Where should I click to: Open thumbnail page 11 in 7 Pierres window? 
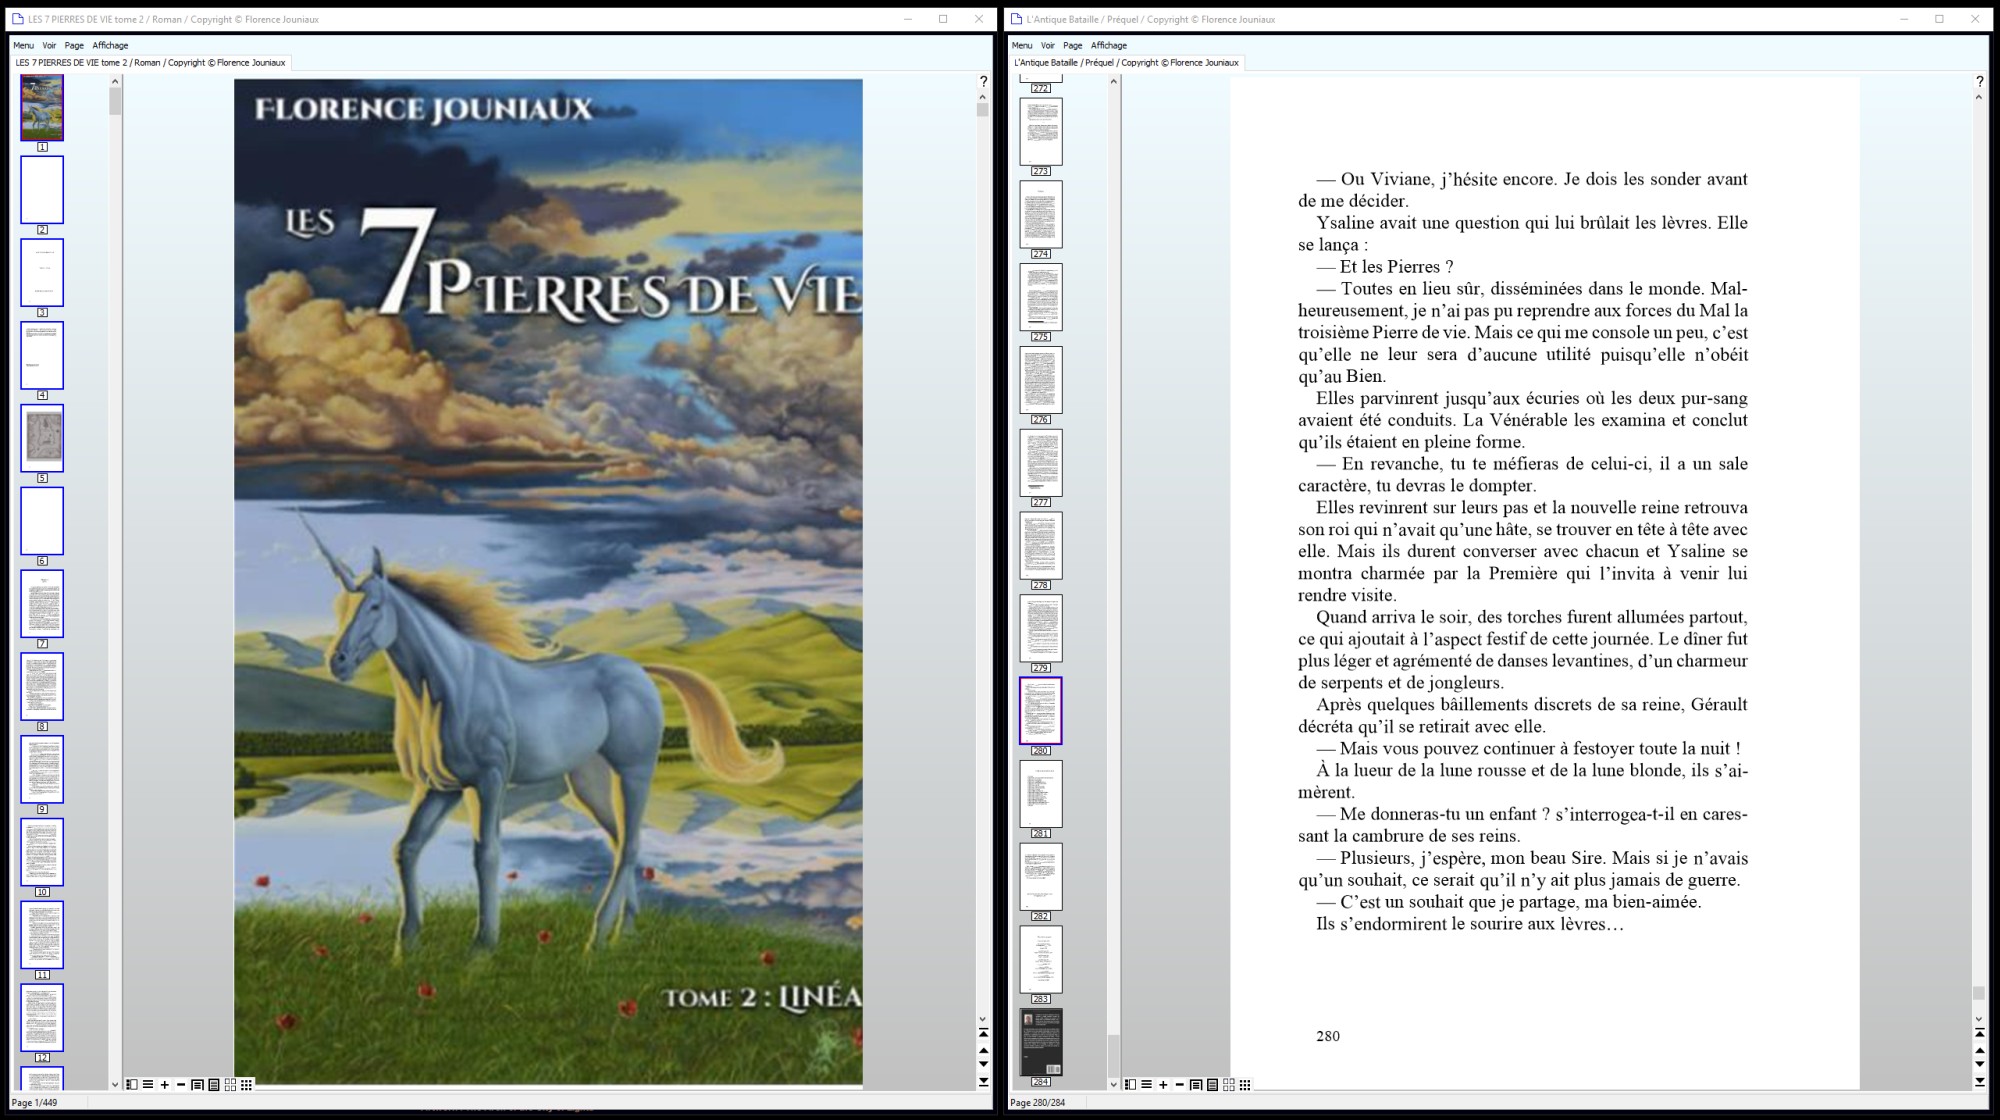42,935
